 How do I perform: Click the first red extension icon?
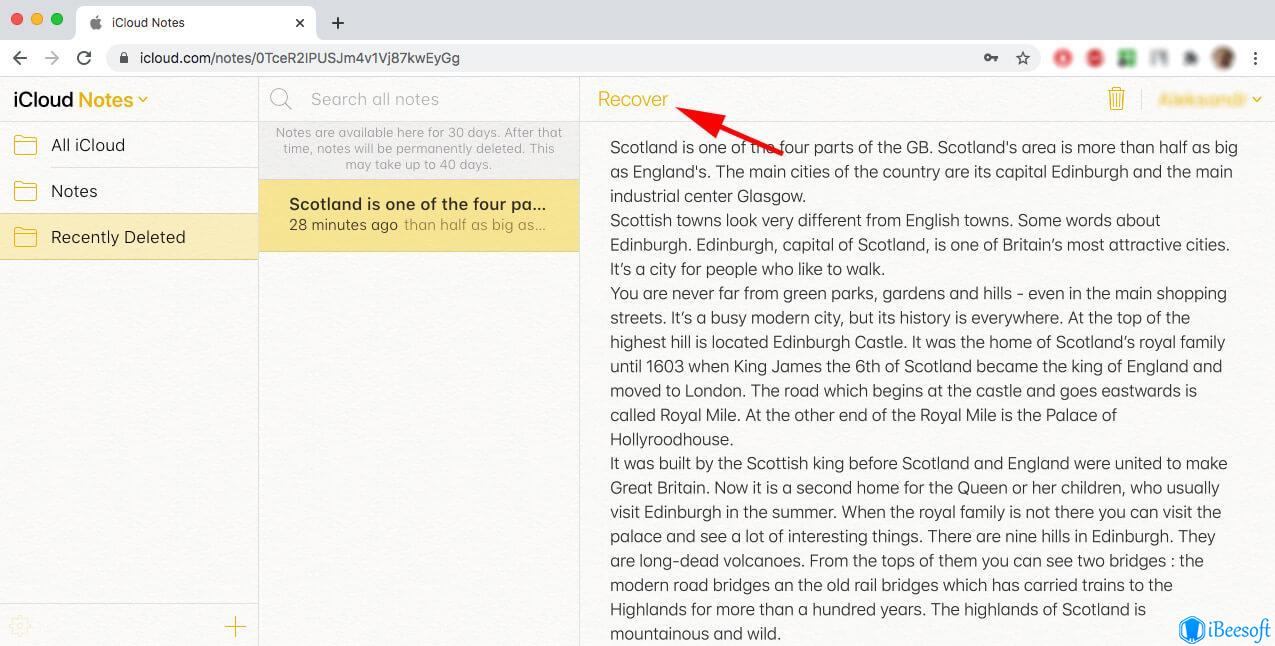pyautogui.click(x=1062, y=58)
